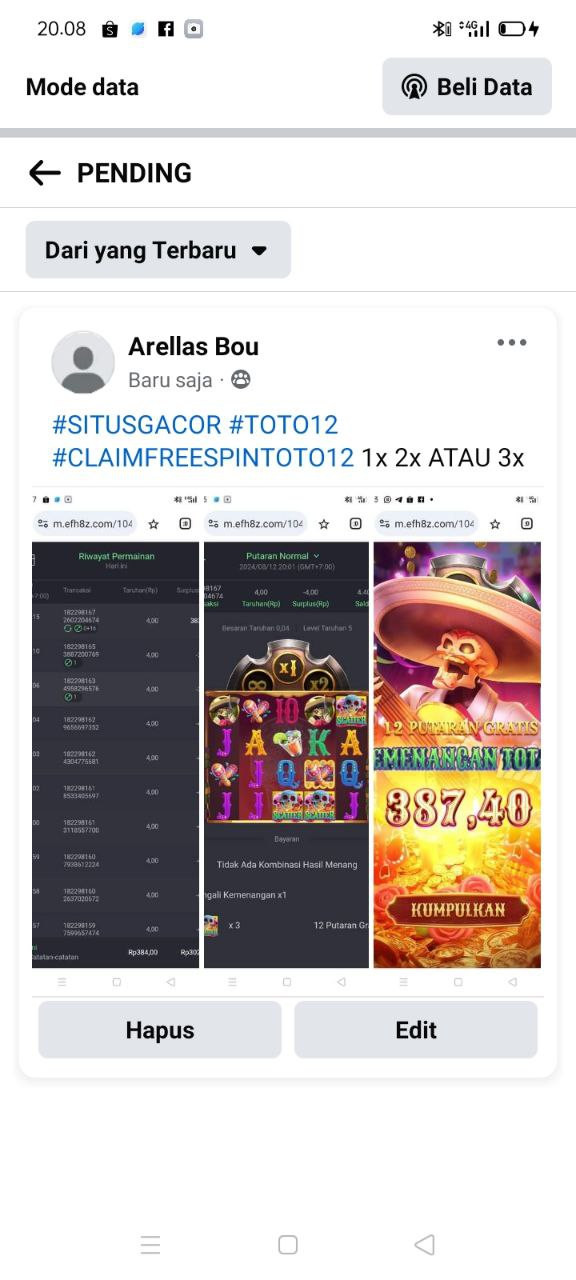Screen dimensions: 576x1280
Task: Tap the Android recent apps menu icon
Action: click(x=151, y=1244)
